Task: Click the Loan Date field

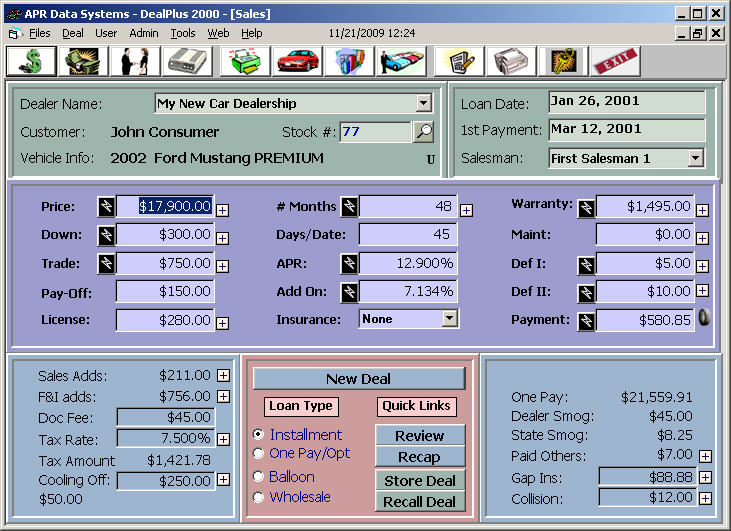Action: 626,102
